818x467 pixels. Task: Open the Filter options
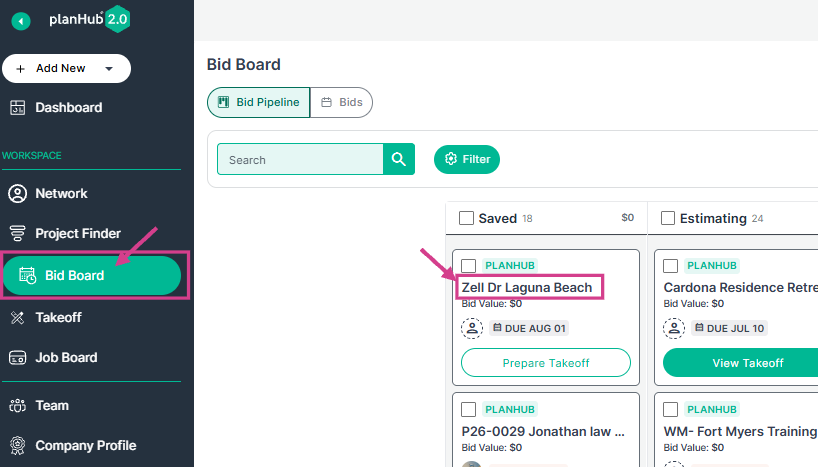tap(467, 159)
